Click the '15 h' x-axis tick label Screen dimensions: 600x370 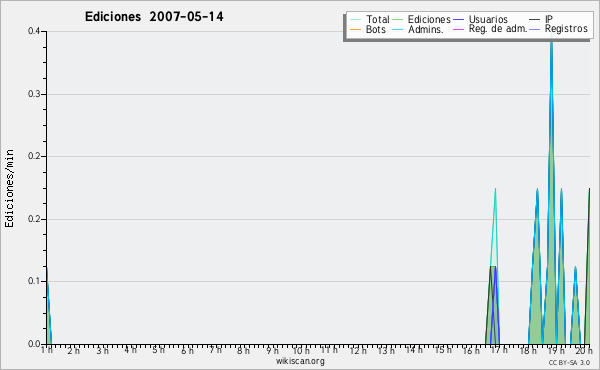[x=443, y=350]
